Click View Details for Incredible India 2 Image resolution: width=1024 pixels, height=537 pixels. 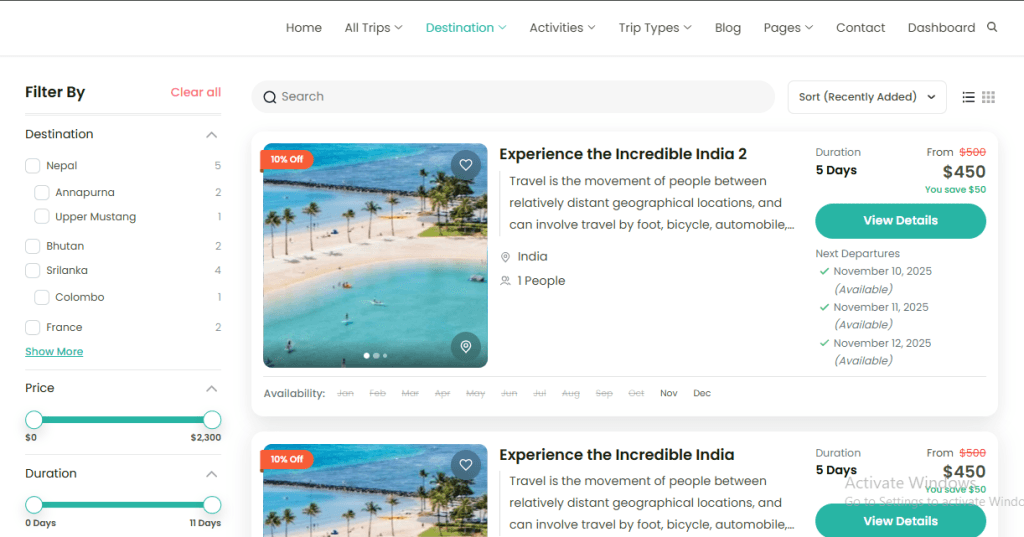[900, 221]
